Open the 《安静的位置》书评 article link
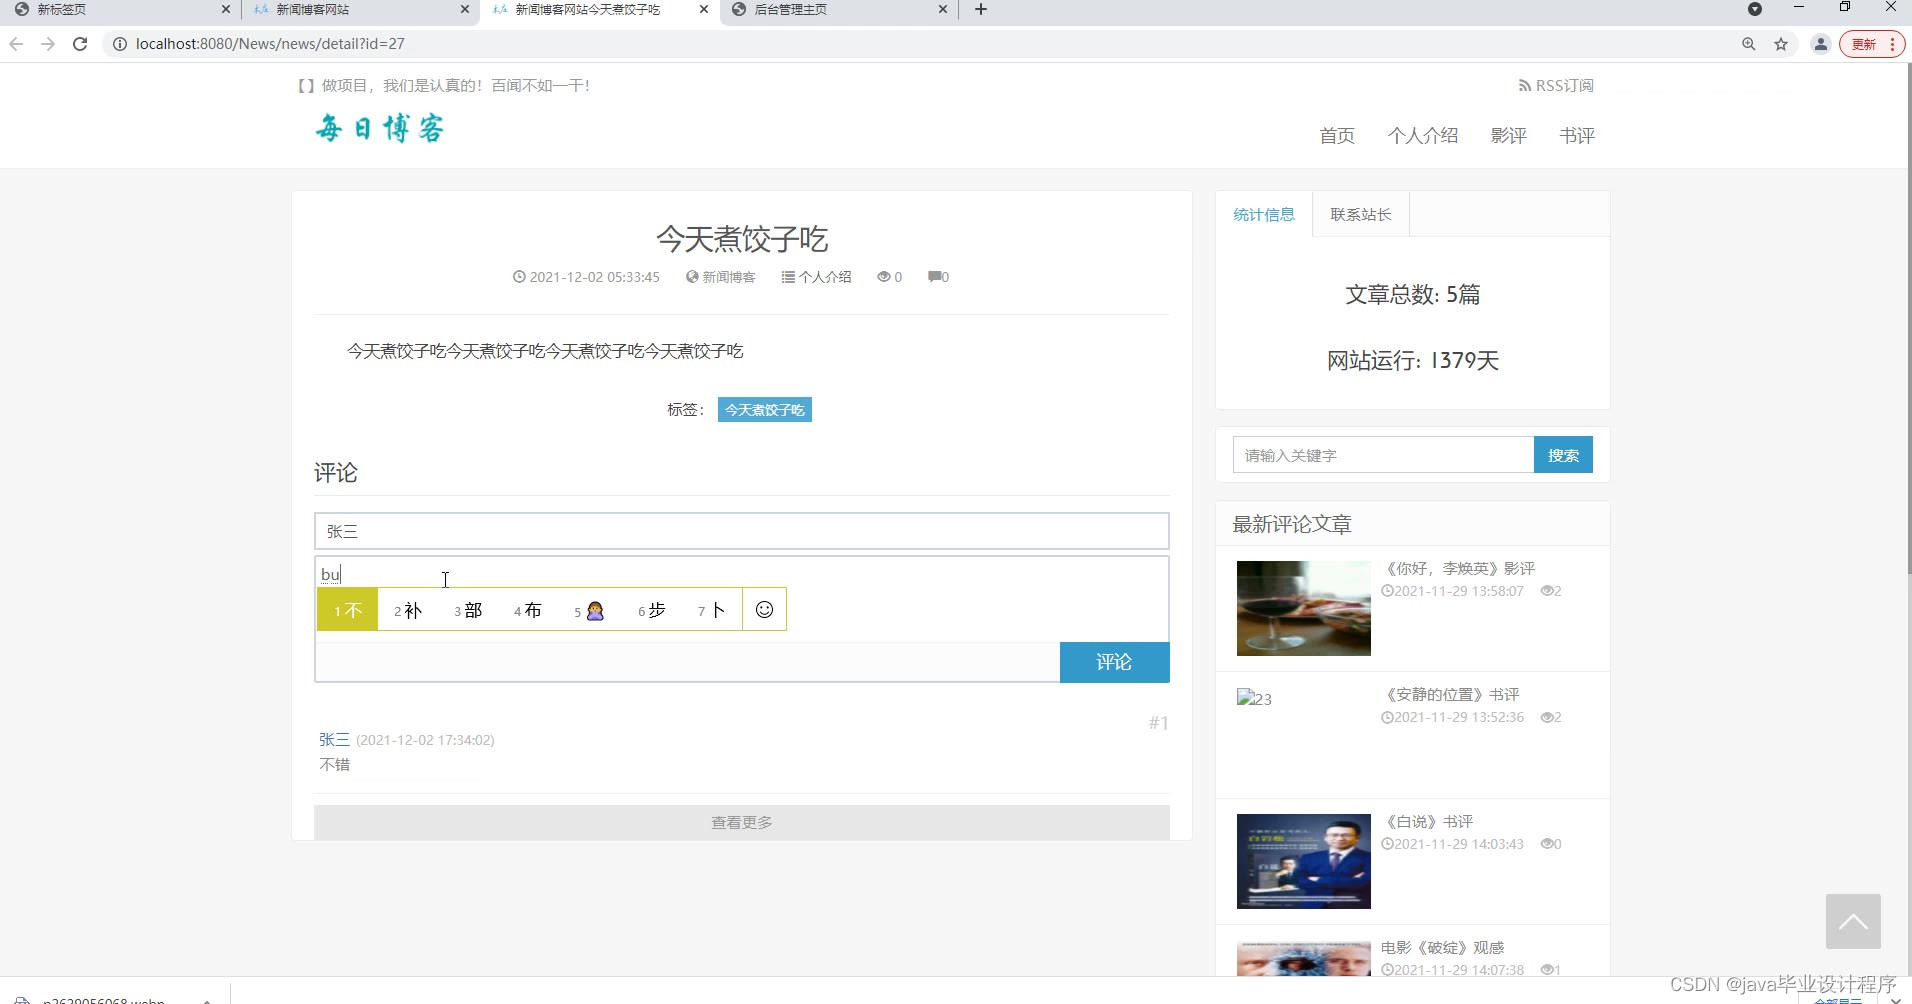Screen dimensions: 1912x1004 [x=1450, y=694]
